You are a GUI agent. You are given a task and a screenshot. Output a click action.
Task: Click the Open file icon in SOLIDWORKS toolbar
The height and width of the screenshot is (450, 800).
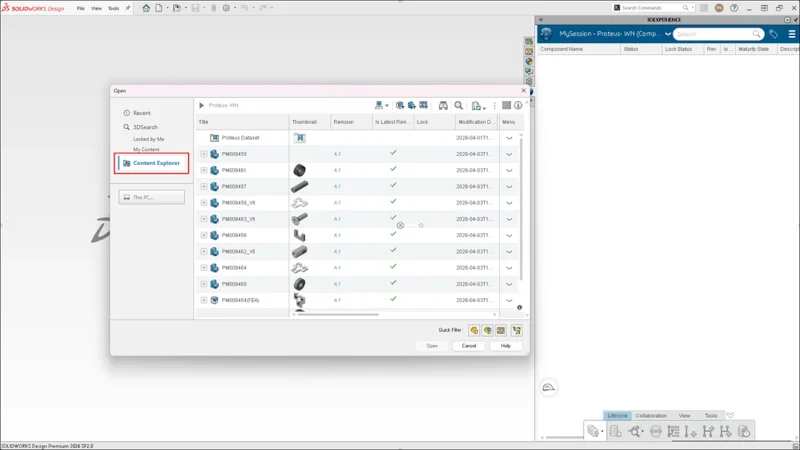(177, 8)
